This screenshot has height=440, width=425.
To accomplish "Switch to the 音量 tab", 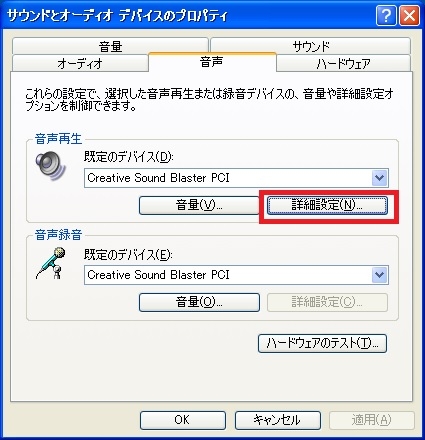I will click(x=110, y=46).
